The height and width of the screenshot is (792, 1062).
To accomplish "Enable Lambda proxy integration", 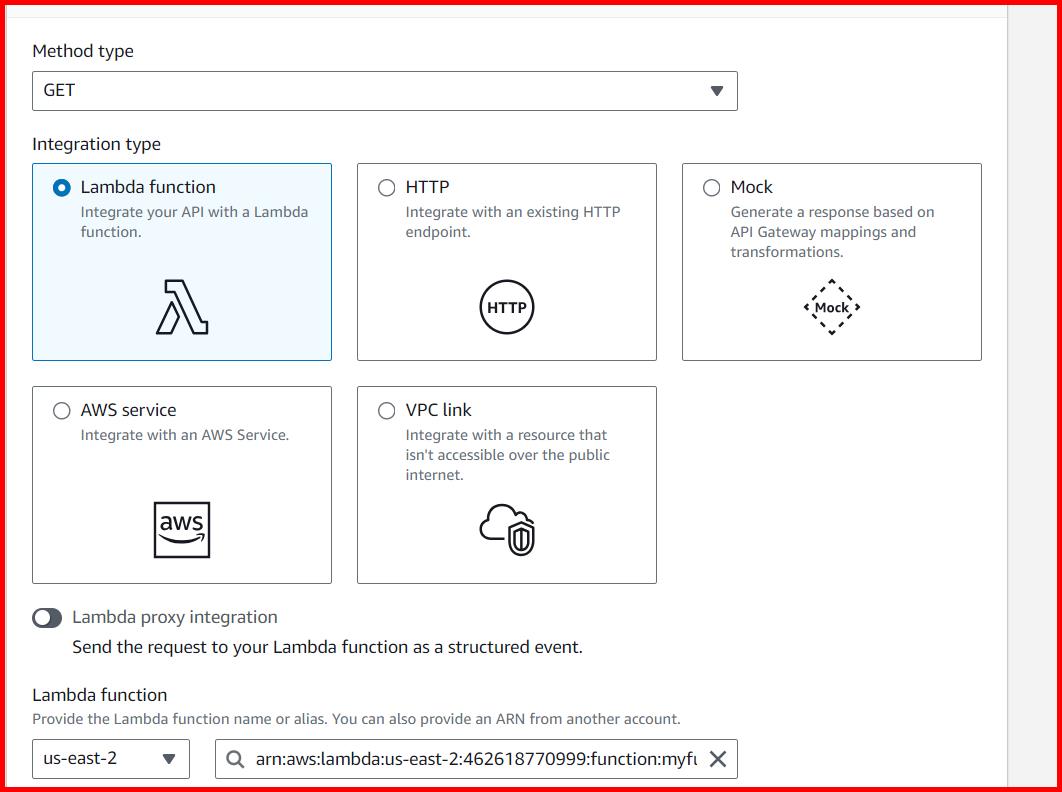I will (x=48, y=617).
